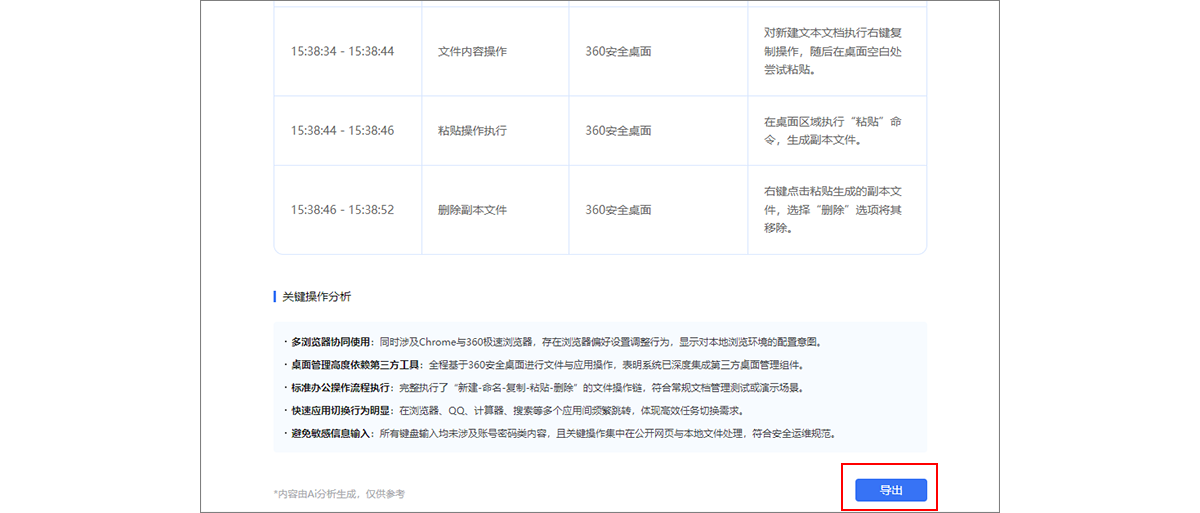This screenshot has height=513, width=1200.
Task: Click the 标准办公操作流程执行 bullet line
Action: pyautogui.click(x=543, y=388)
